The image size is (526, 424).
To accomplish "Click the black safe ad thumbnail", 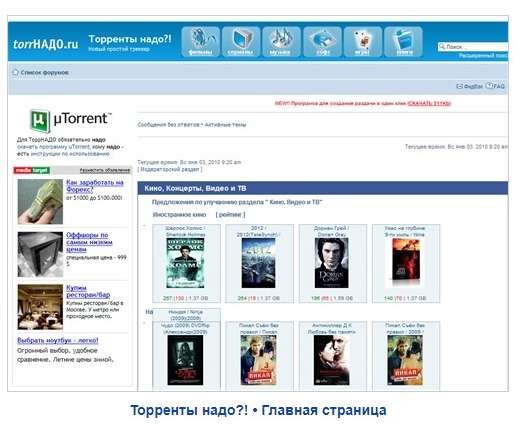I will coord(40,255).
